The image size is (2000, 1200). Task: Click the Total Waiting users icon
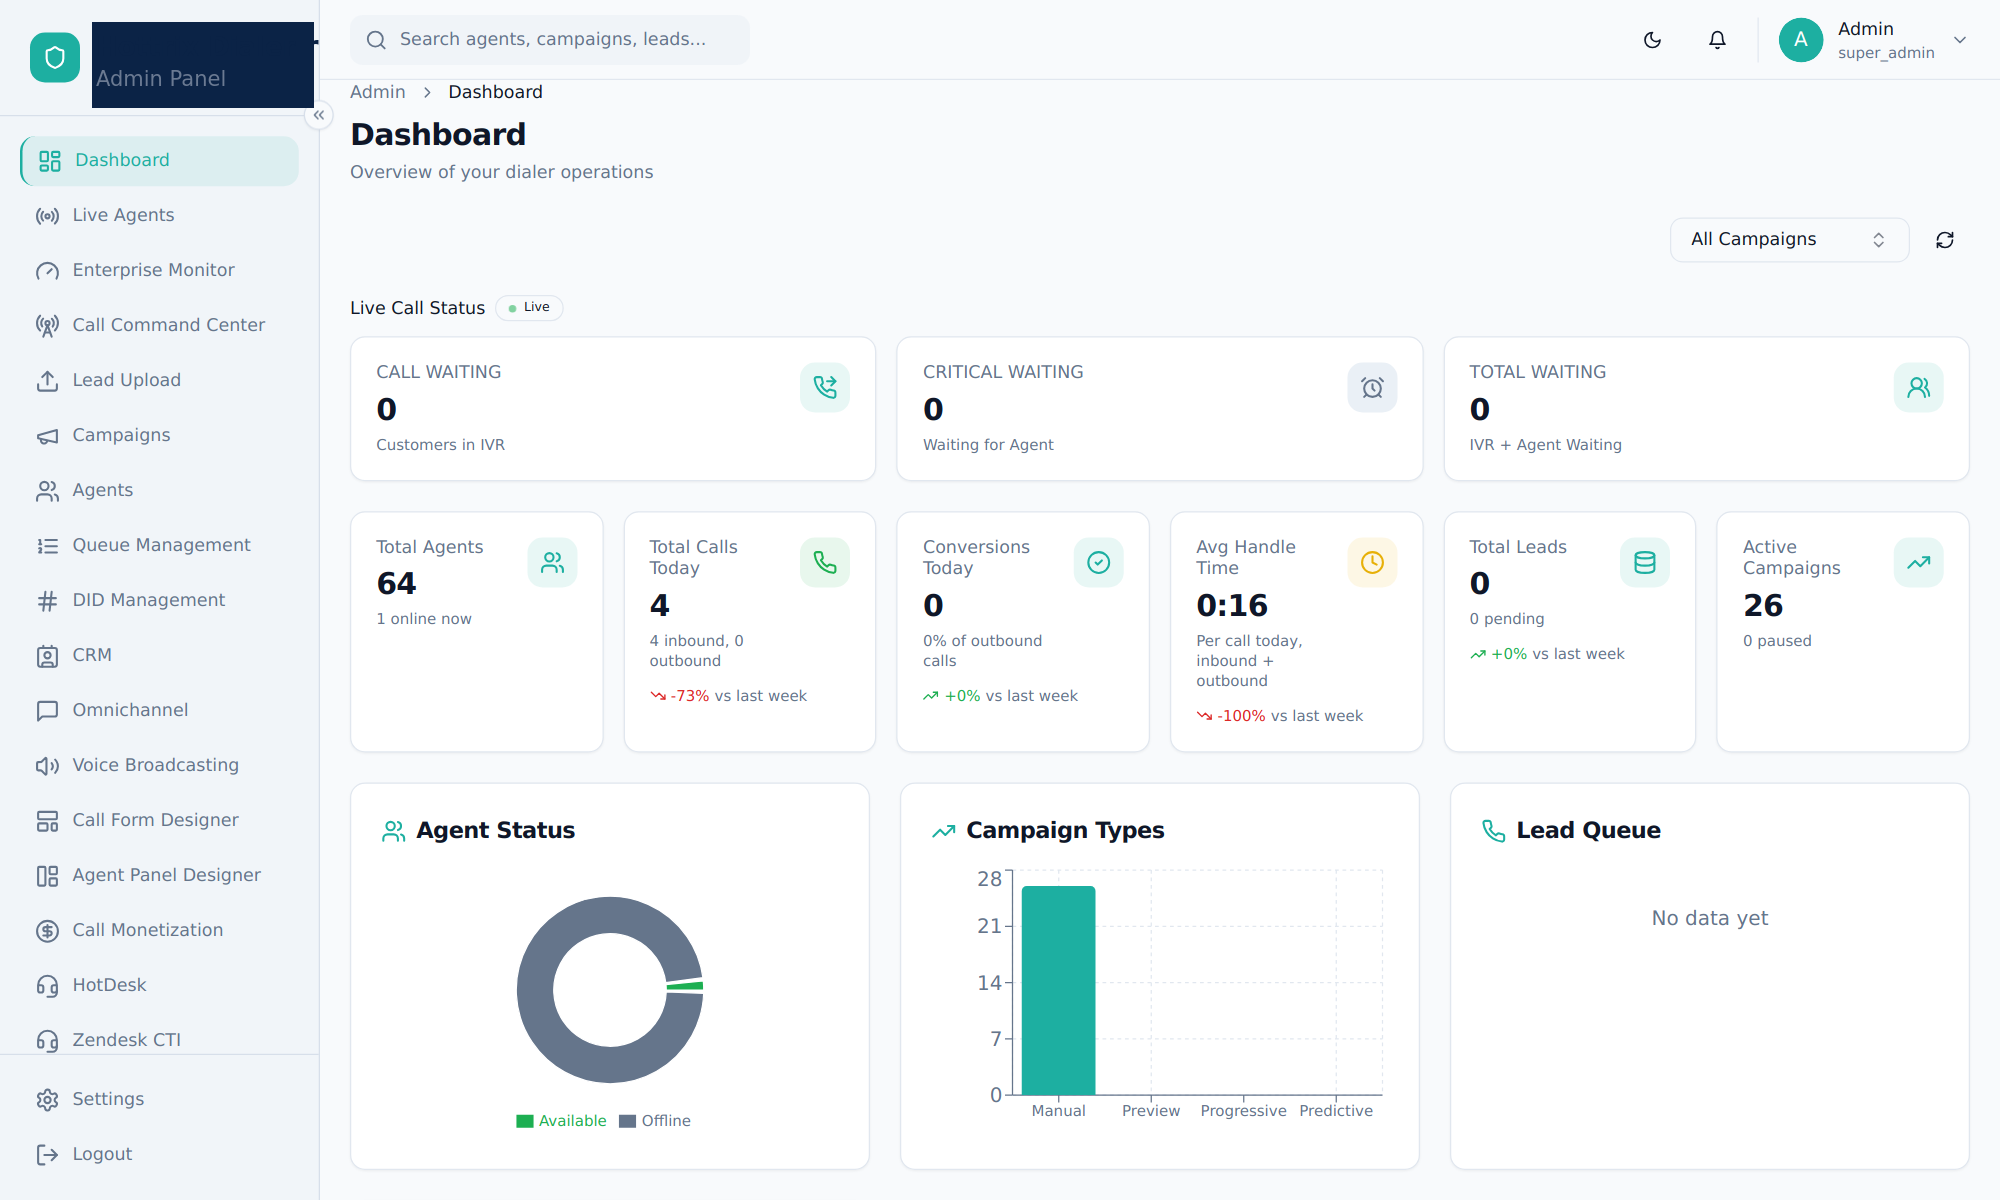(1918, 388)
